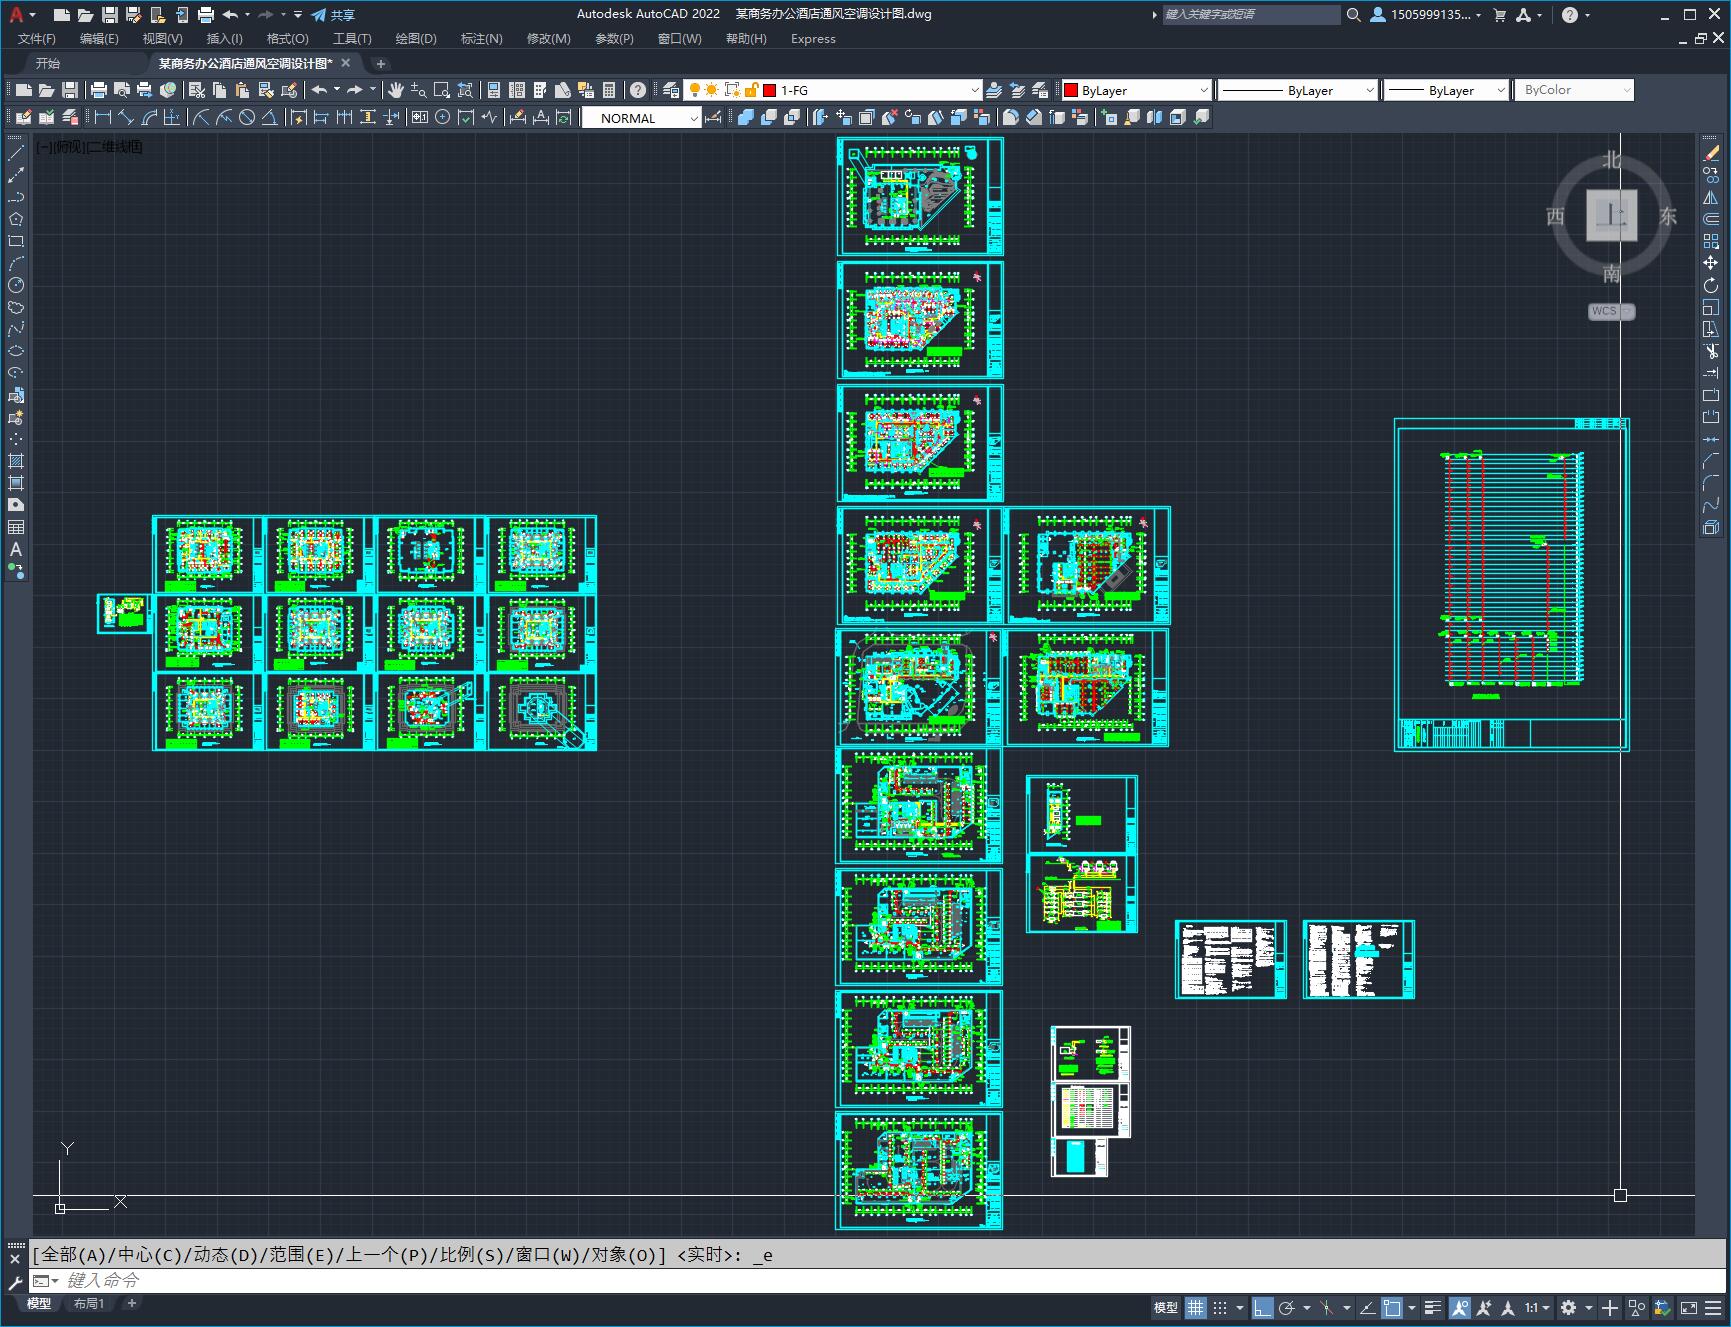Screen dimensions: 1731x1327
Task: Toggle Ortho mode in status bar
Action: 1263,1308
